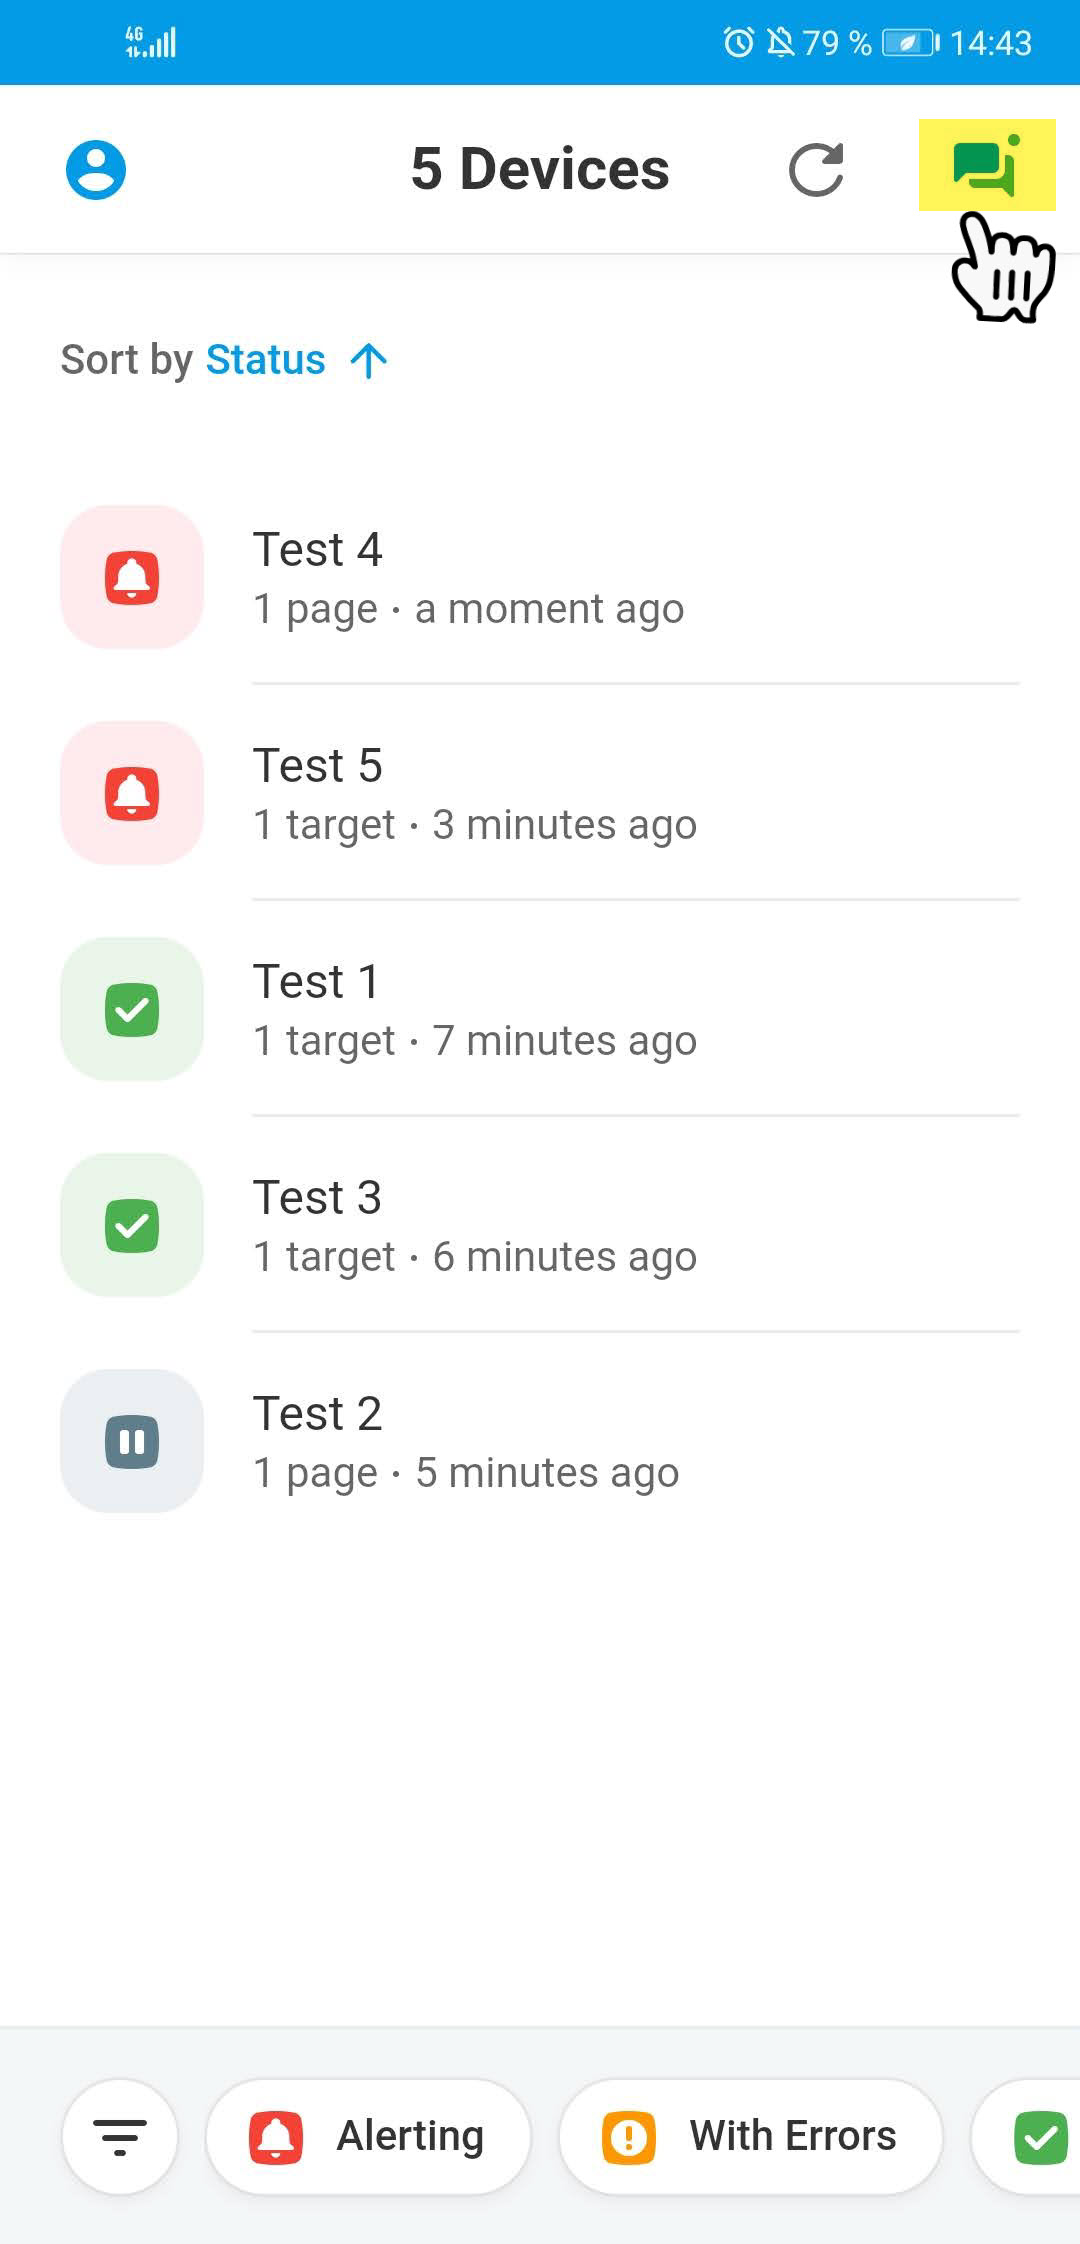Select Test 5 device name
The height and width of the screenshot is (2244, 1080).
click(318, 766)
